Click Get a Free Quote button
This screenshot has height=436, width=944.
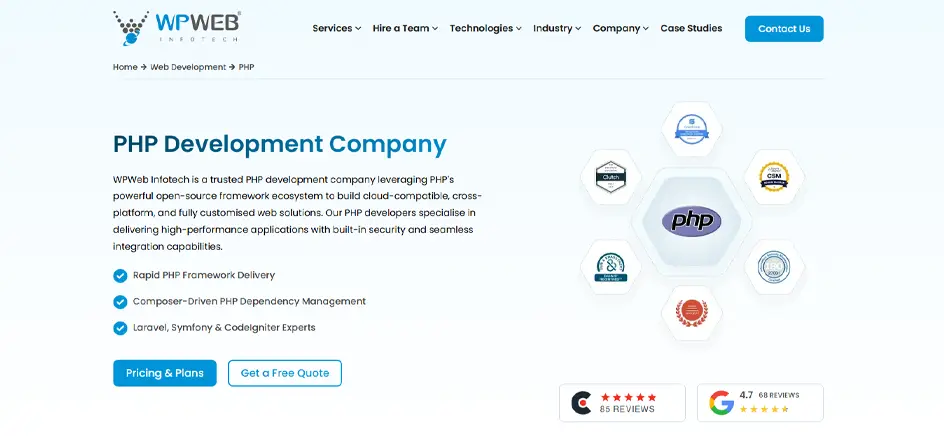click(x=285, y=373)
